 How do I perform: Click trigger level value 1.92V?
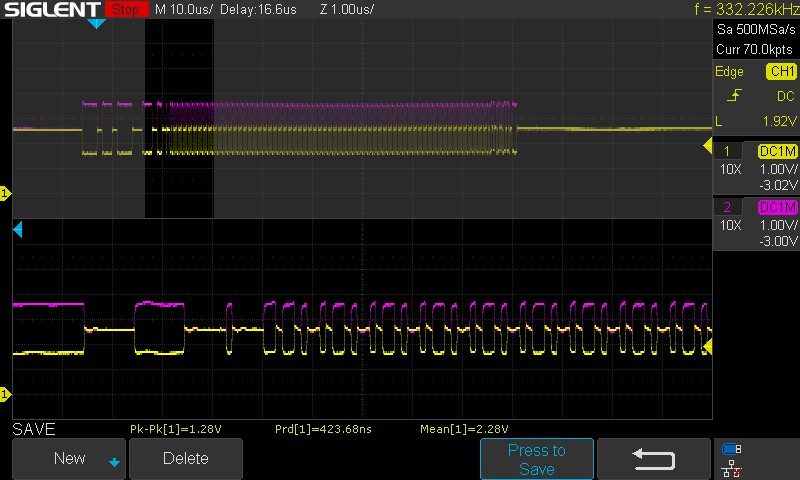click(x=780, y=121)
